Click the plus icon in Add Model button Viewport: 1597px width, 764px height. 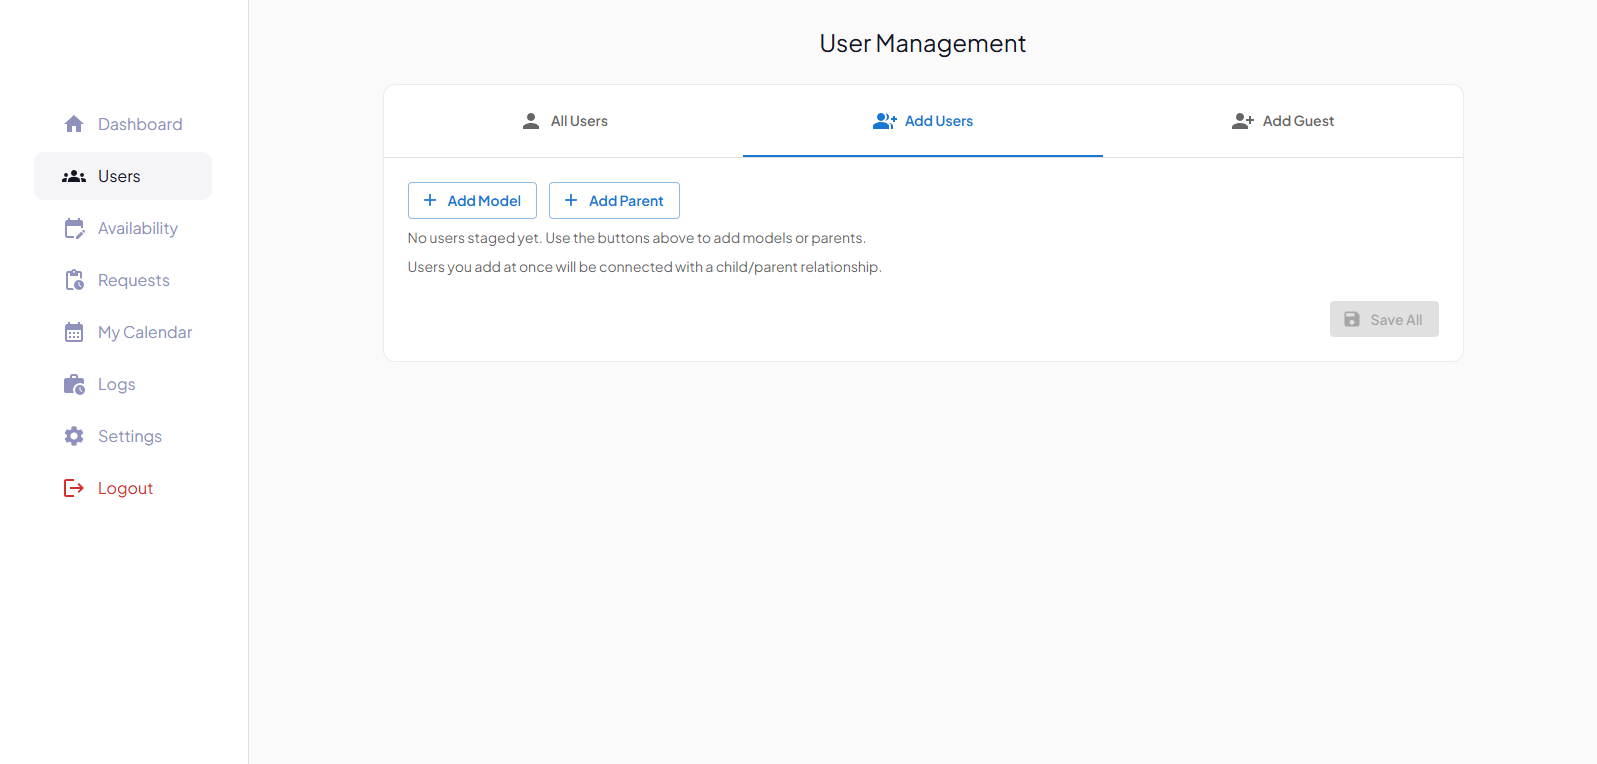click(430, 200)
